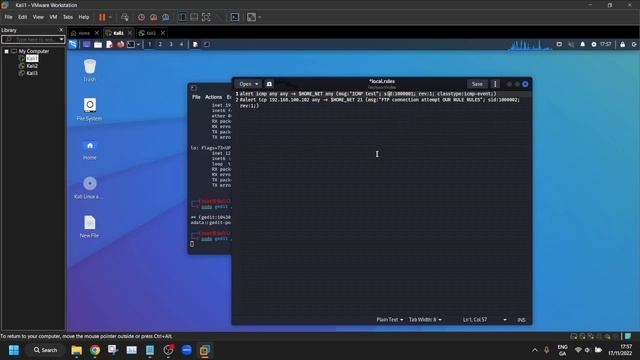Expand the terminal launcher dropdown arrow
Screen dimensions: 640x360
pos(139,44)
